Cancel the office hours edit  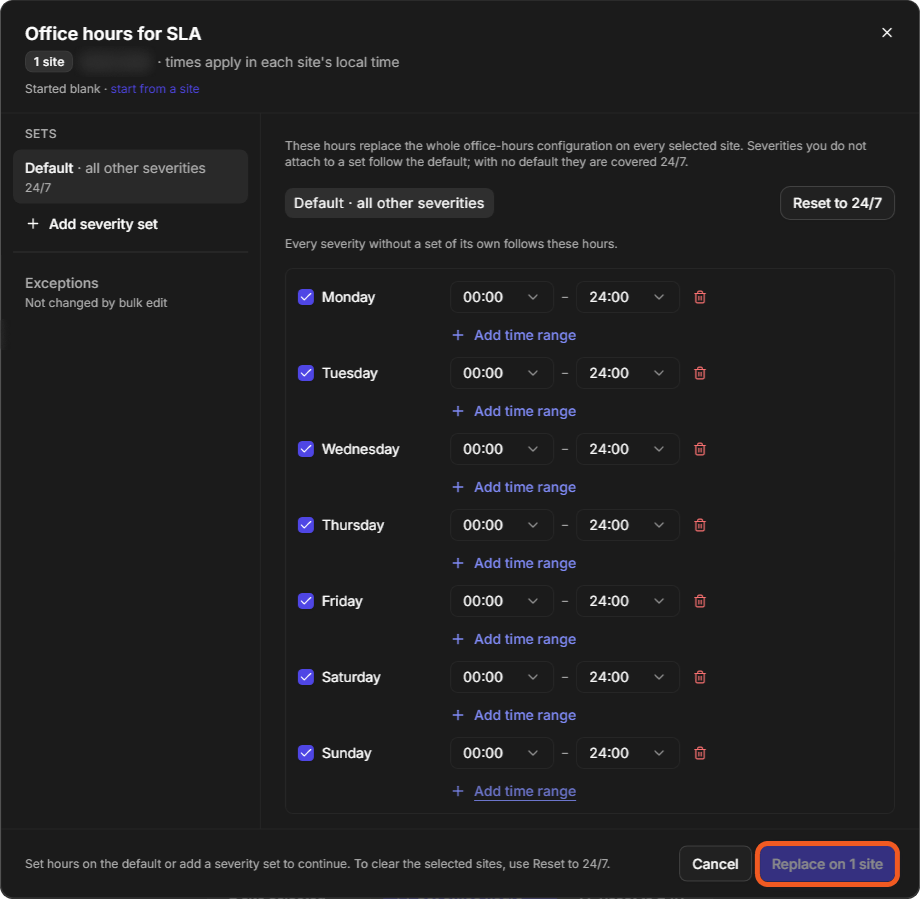[715, 864]
